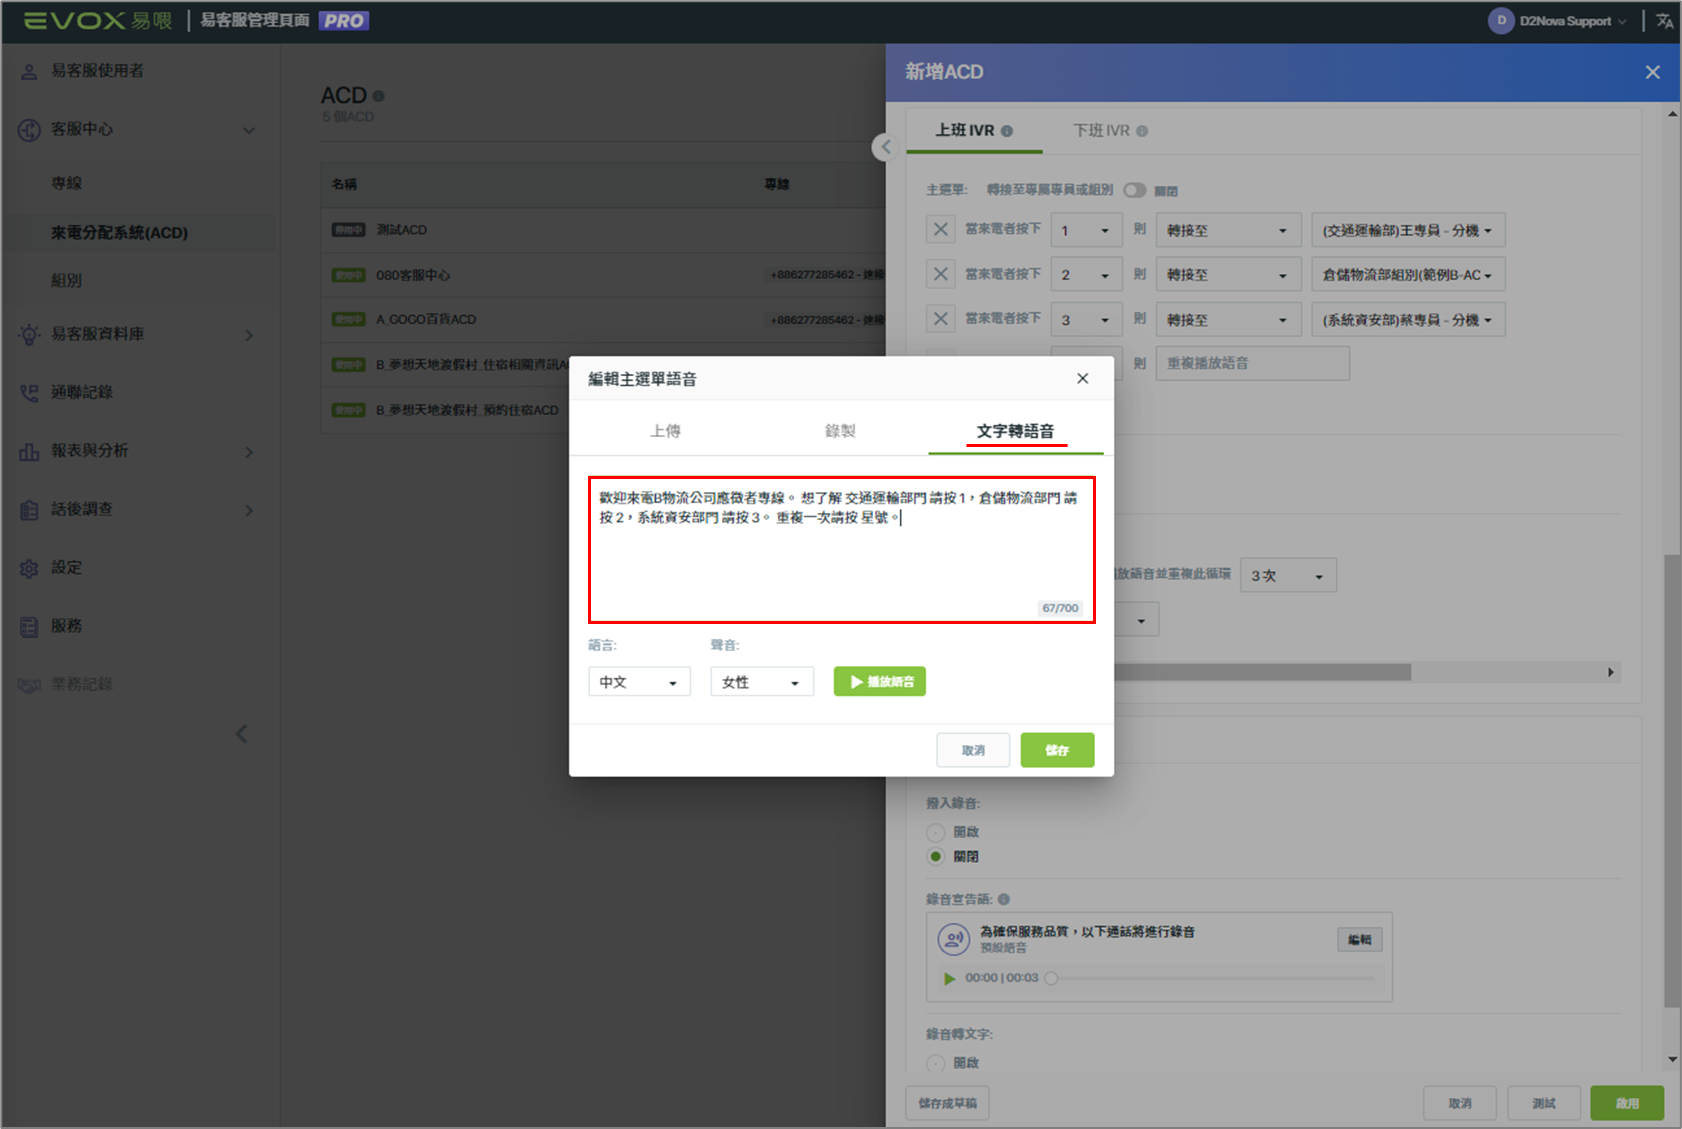1682x1129 pixels.
Task: Remove the menu row for key 3
Action: 941,319
